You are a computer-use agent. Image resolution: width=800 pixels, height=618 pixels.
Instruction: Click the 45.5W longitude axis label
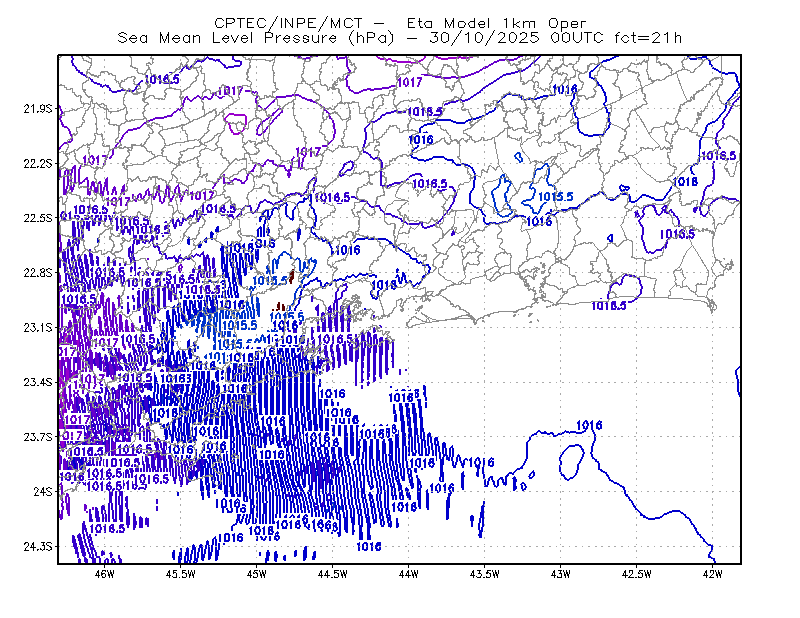coord(181,574)
